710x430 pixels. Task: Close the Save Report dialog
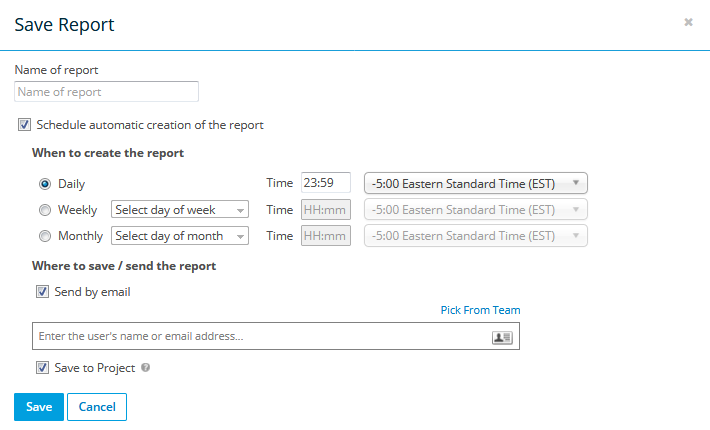(x=688, y=22)
